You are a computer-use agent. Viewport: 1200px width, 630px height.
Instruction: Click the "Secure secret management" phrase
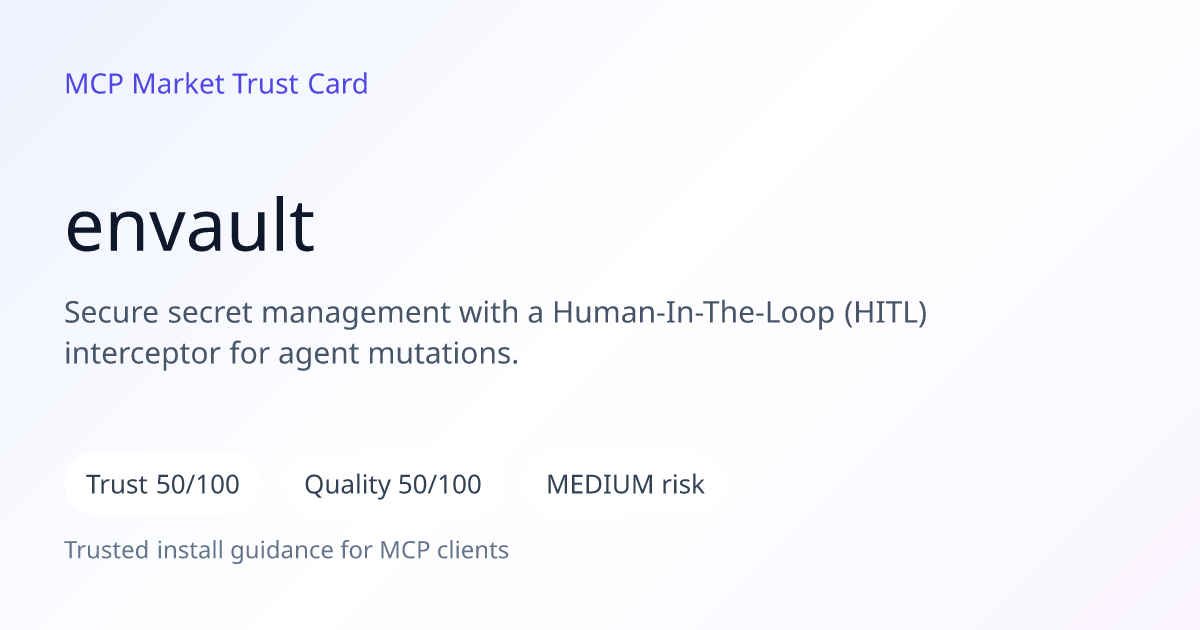(x=257, y=313)
